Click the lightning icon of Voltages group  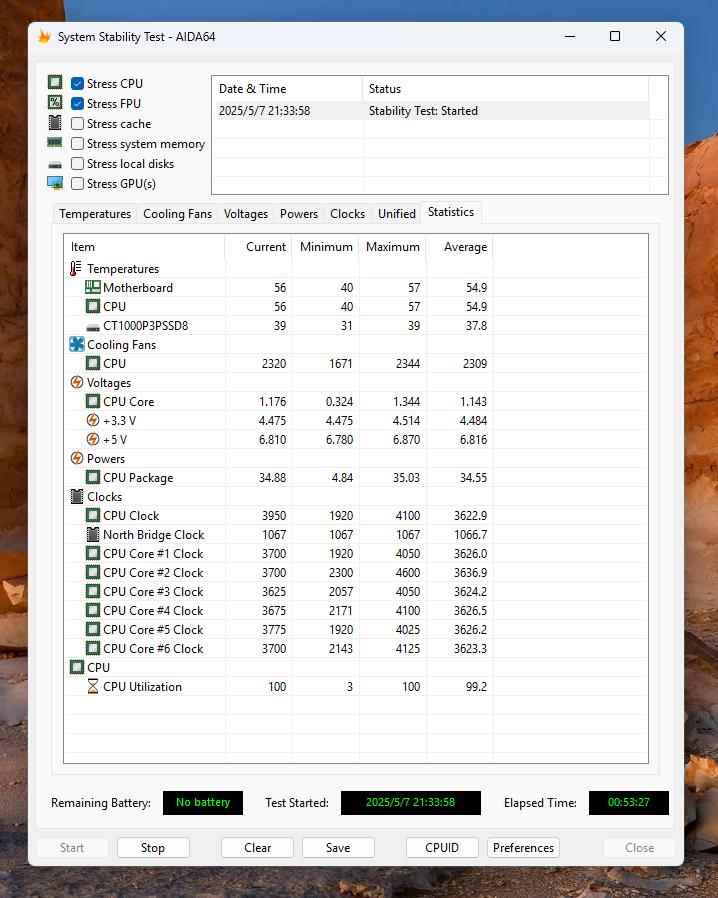tap(77, 382)
